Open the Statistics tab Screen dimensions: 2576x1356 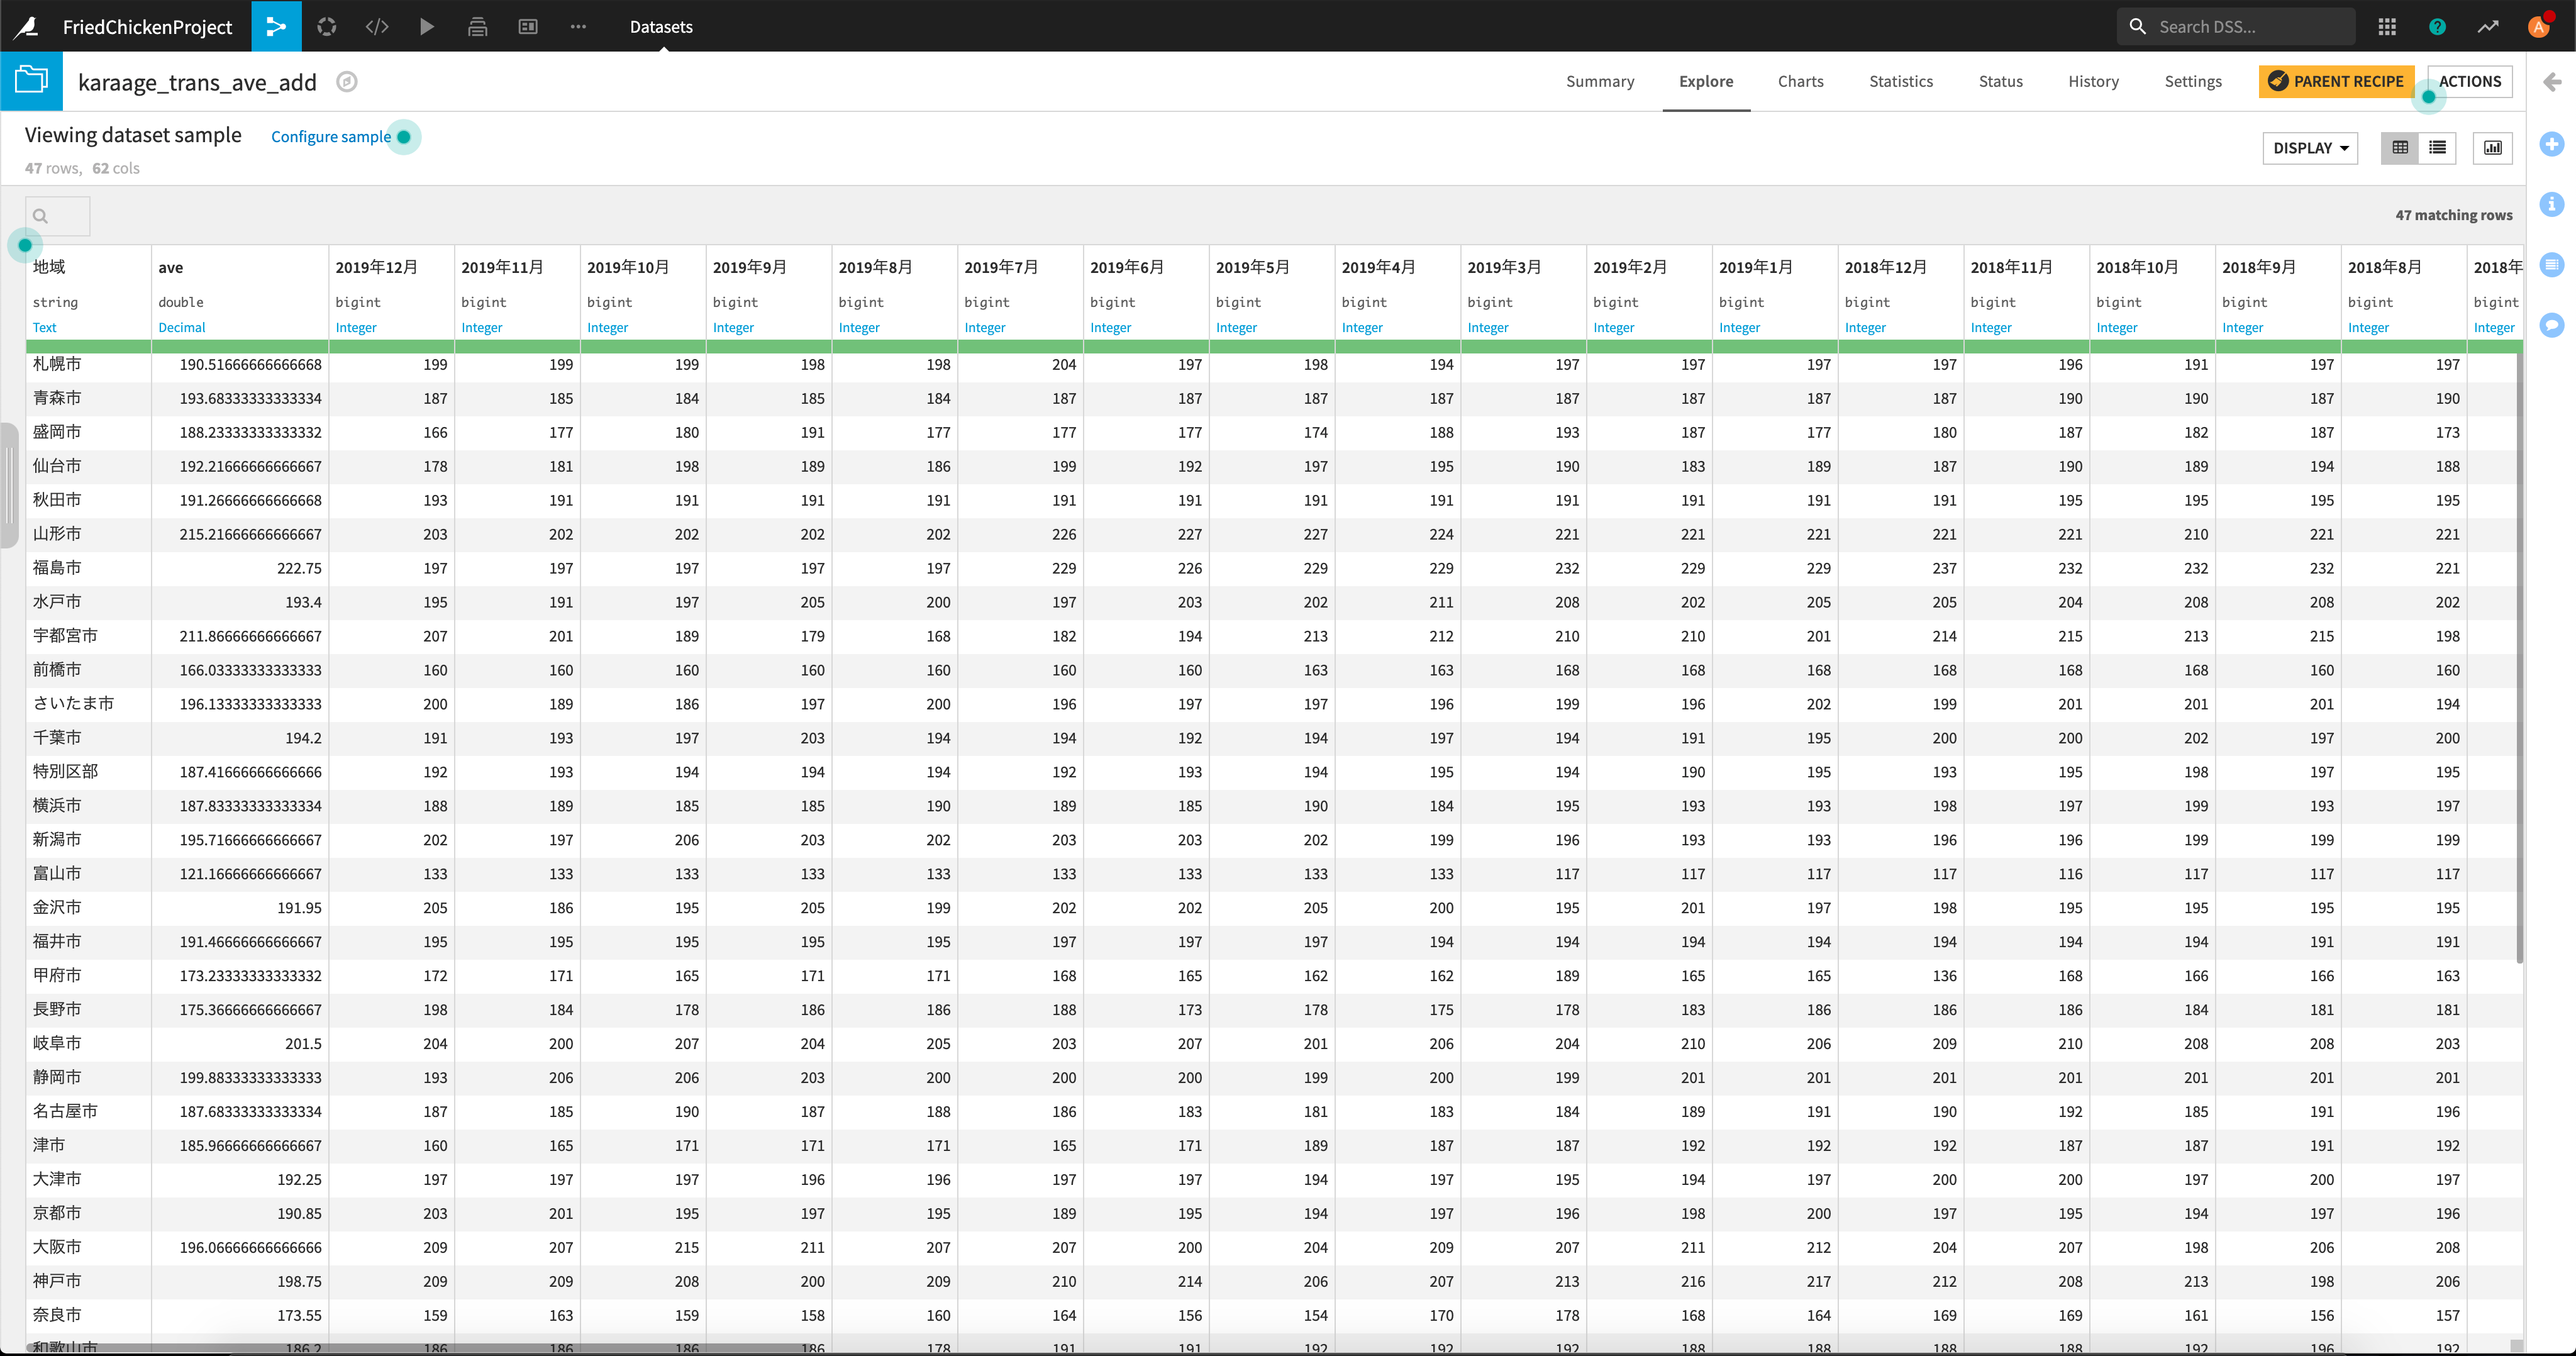point(1900,82)
